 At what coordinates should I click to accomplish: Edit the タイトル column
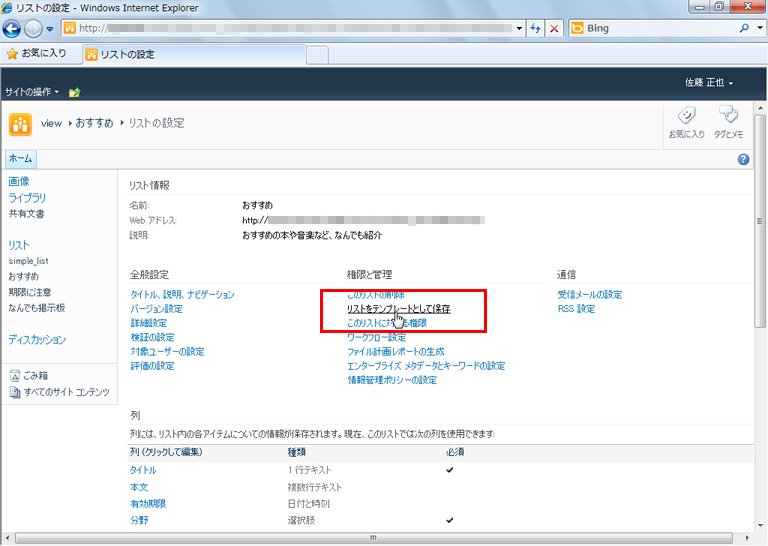[143, 470]
